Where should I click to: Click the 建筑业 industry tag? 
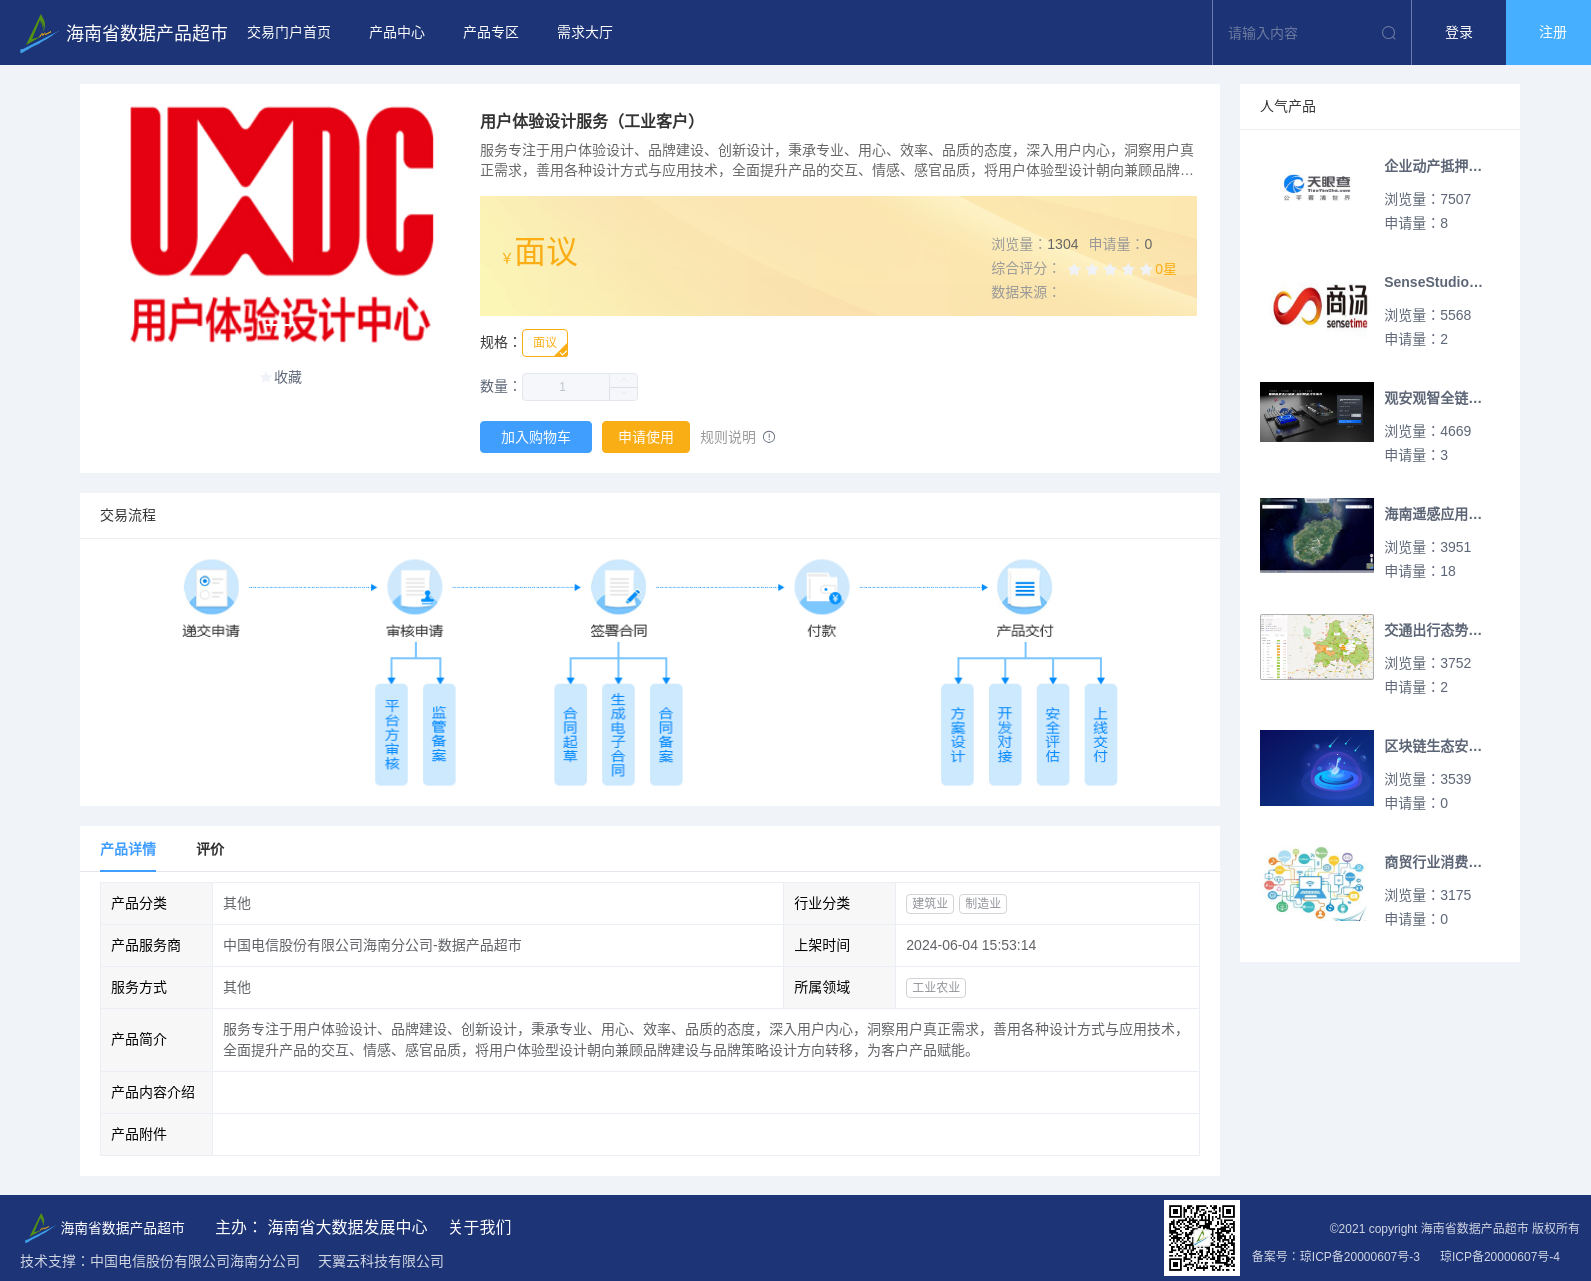[930, 903]
